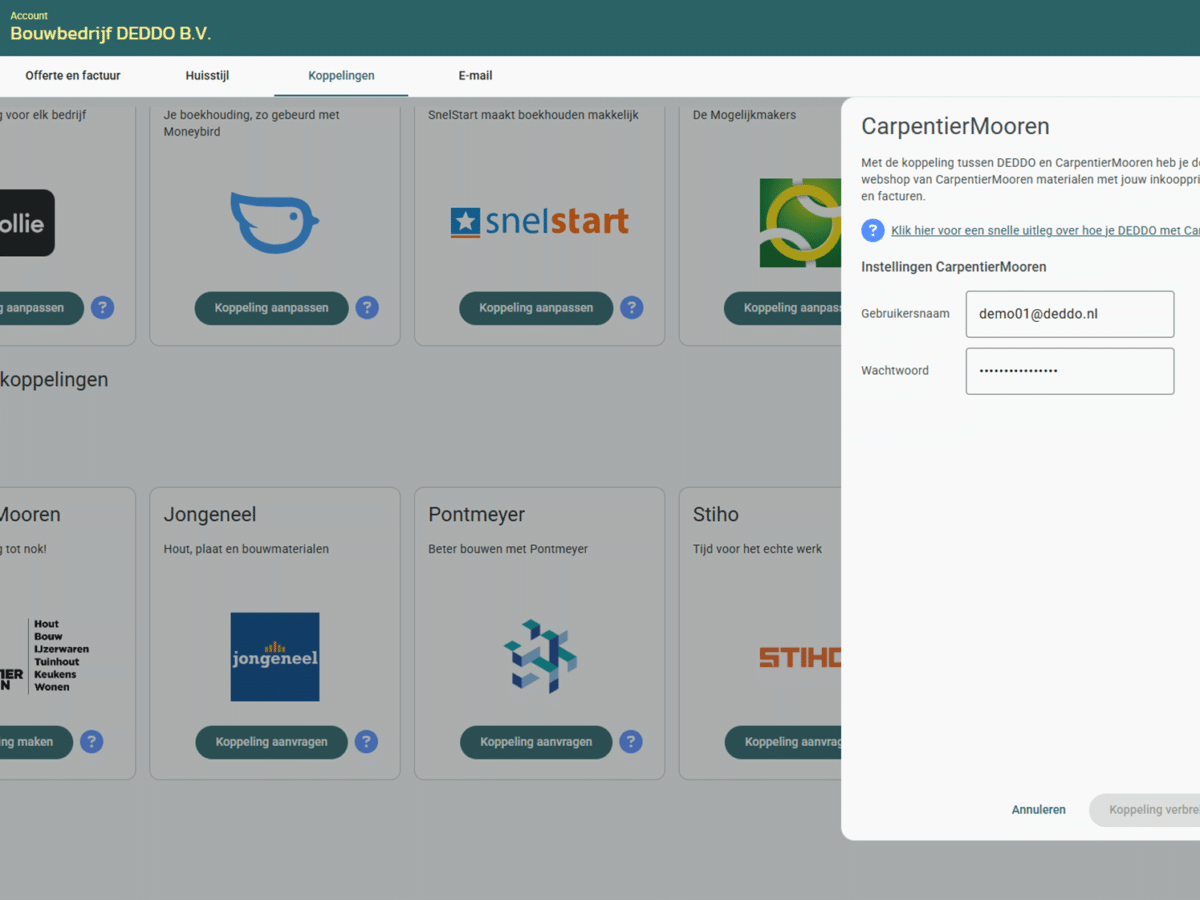
Task: Focus the Wachtwoord password field
Action: coord(1070,371)
